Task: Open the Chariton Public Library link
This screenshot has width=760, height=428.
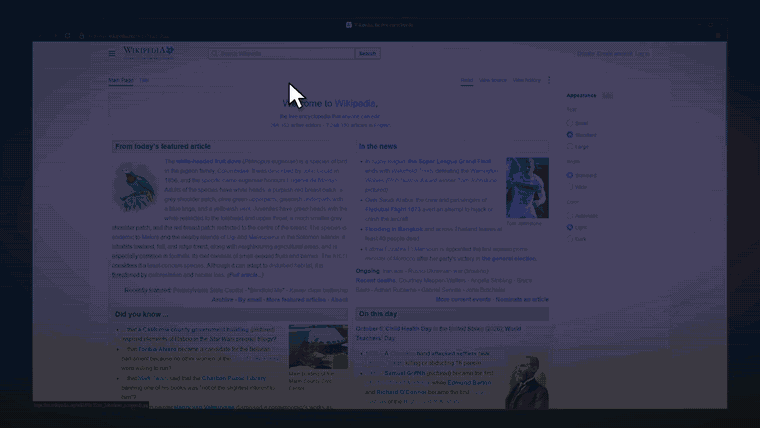Action: pos(234,378)
